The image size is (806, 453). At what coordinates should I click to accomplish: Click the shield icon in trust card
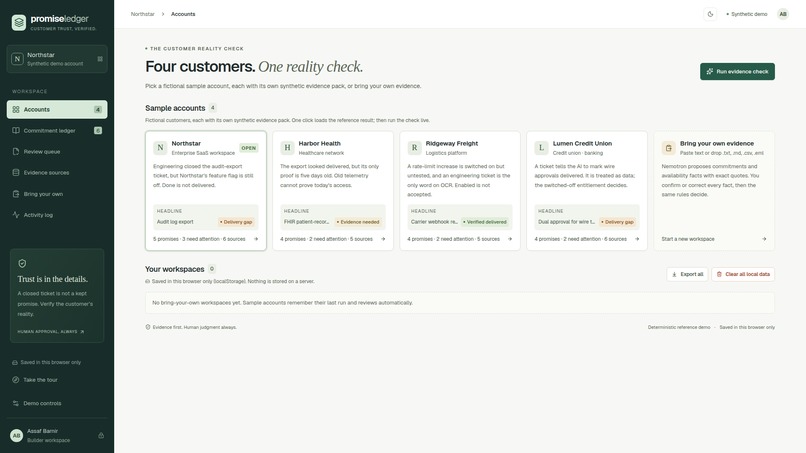(x=22, y=263)
